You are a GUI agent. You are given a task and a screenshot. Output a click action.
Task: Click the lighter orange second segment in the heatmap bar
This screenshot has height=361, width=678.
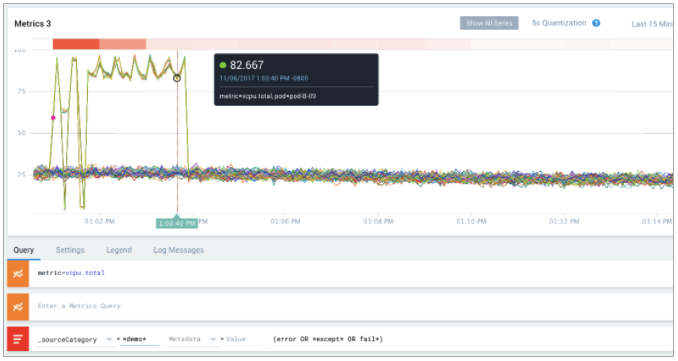123,44
